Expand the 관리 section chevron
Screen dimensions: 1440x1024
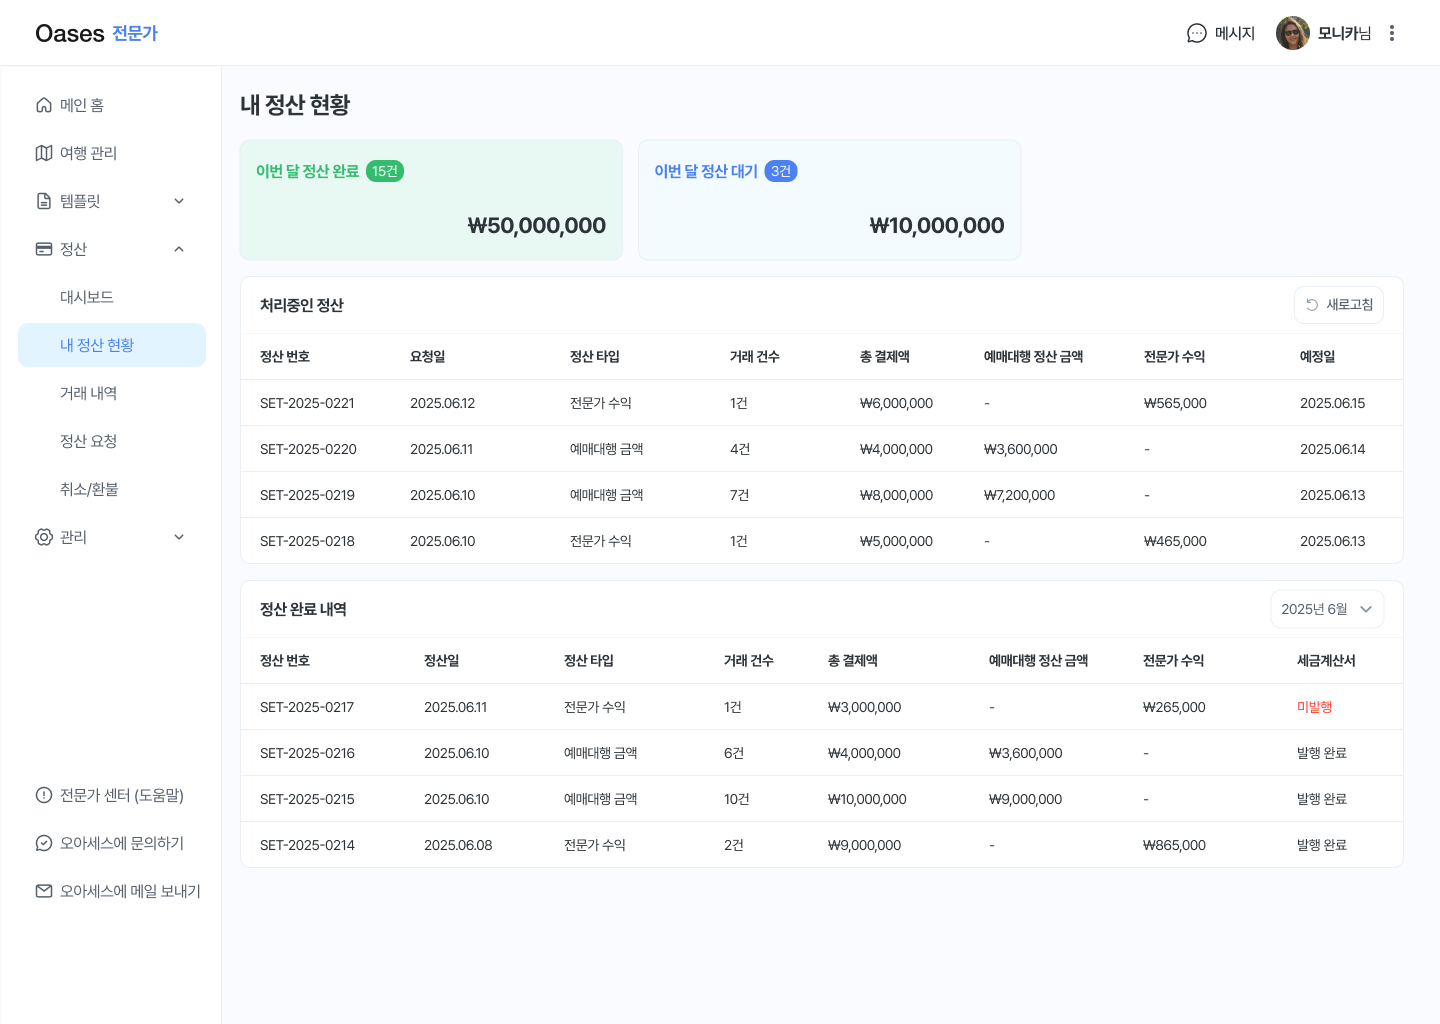point(179,537)
